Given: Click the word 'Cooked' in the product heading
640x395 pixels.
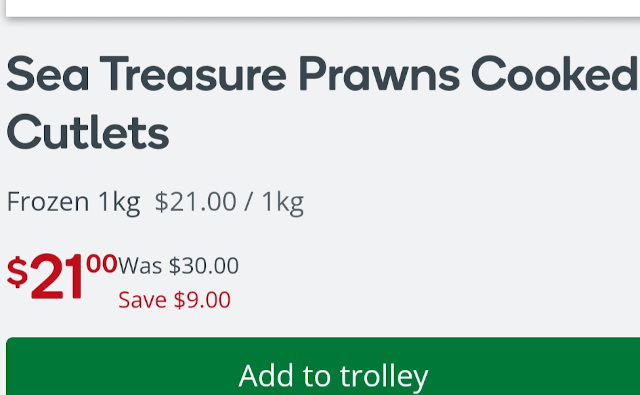Looking at the screenshot, I should [x=555, y=74].
